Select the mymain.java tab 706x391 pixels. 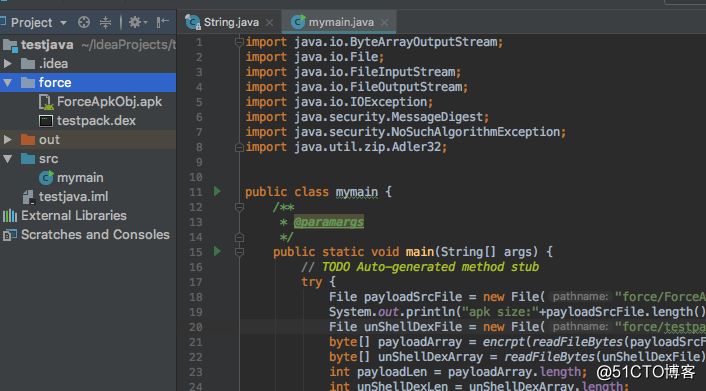[341, 22]
